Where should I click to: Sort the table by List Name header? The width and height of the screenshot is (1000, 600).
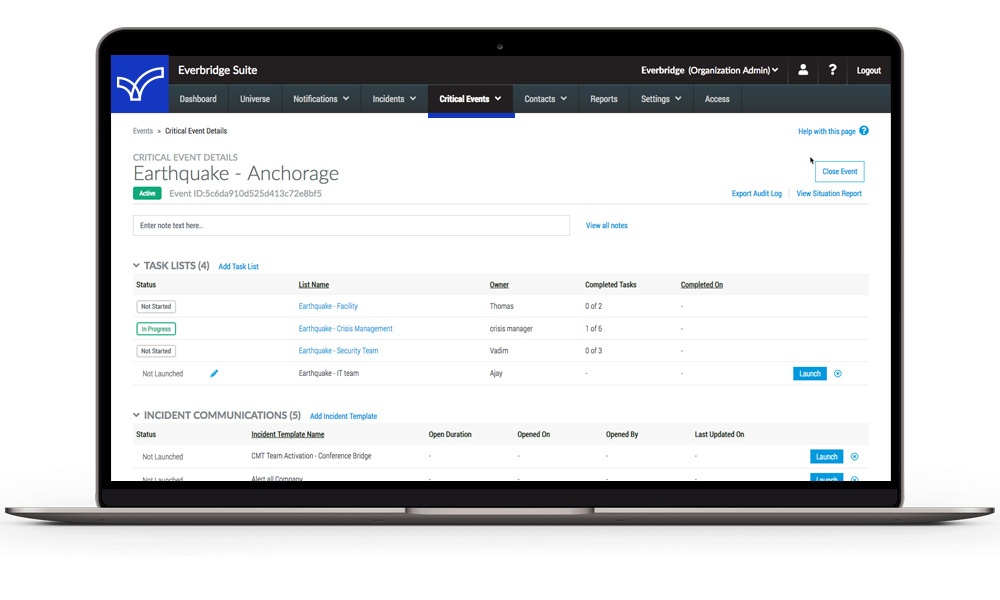313,285
